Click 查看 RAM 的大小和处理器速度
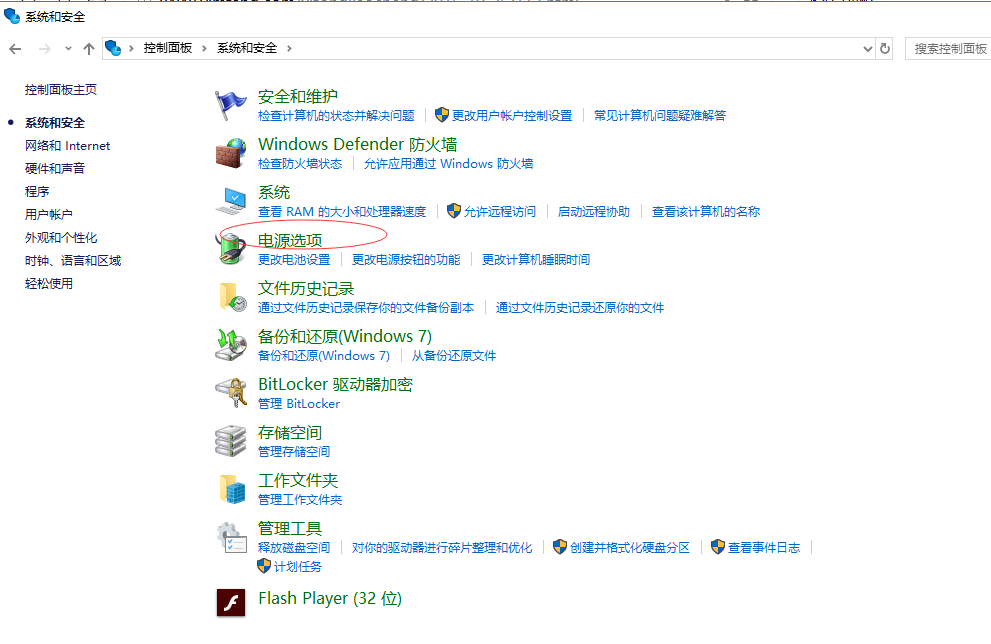 342,212
